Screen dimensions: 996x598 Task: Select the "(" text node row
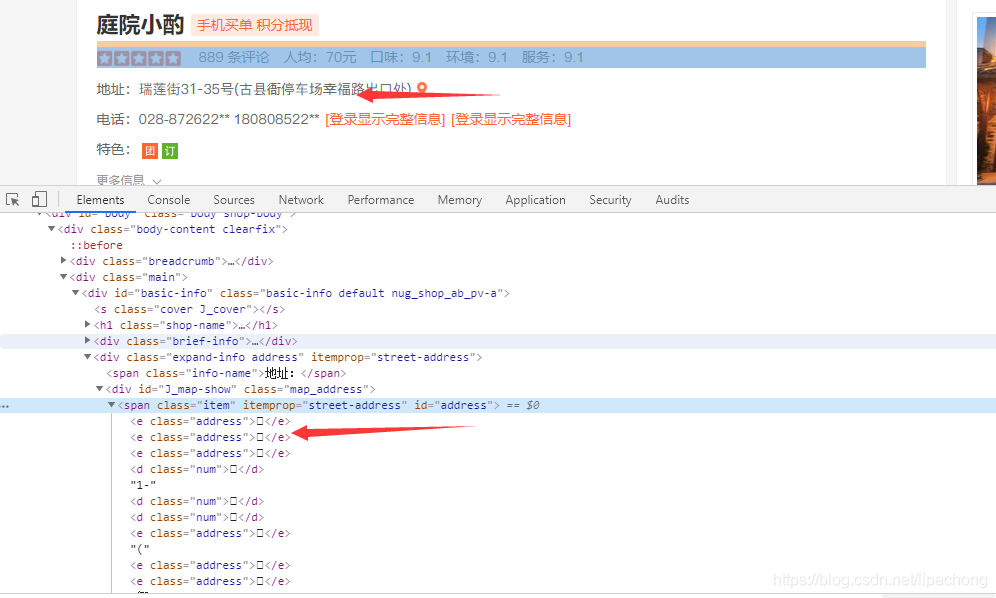coord(140,549)
